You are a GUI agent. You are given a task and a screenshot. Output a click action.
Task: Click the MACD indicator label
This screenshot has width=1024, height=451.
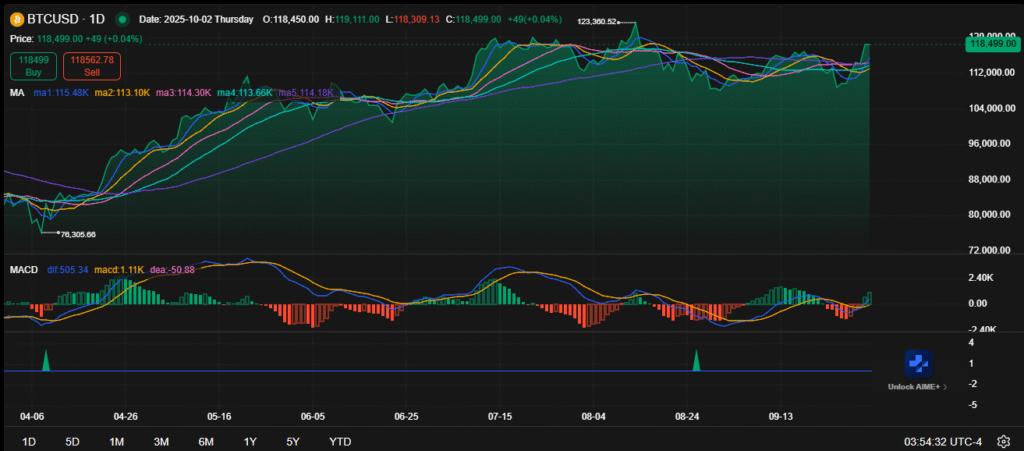tap(24, 270)
